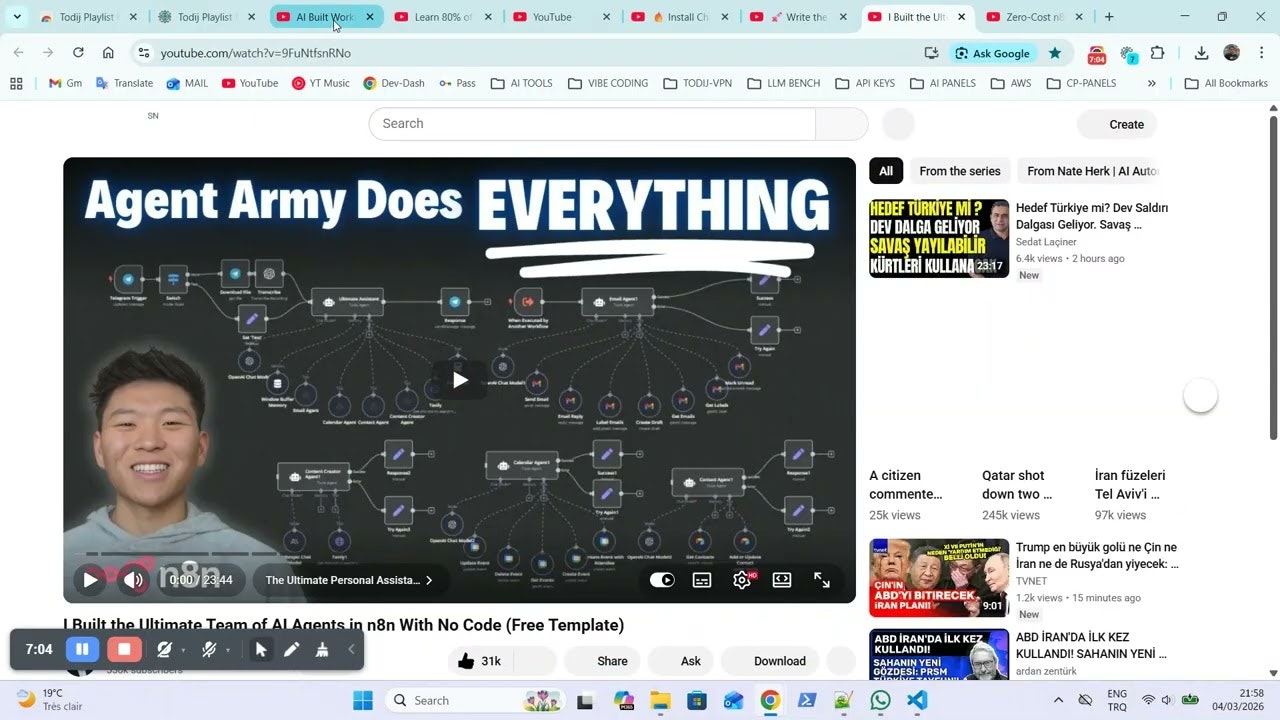This screenshot has height=720, width=1280.
Task: Switch to theater mode in the player
Action: (x=782, y=580)
